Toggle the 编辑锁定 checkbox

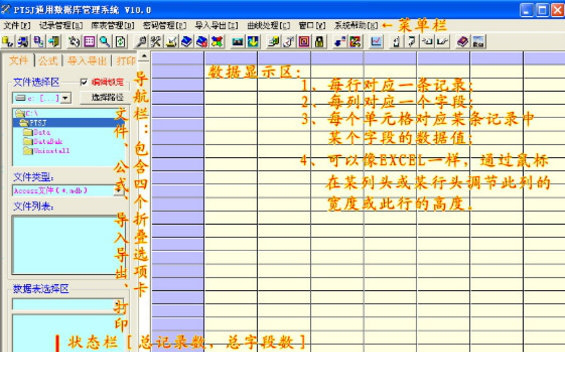(x=84, y=82)
